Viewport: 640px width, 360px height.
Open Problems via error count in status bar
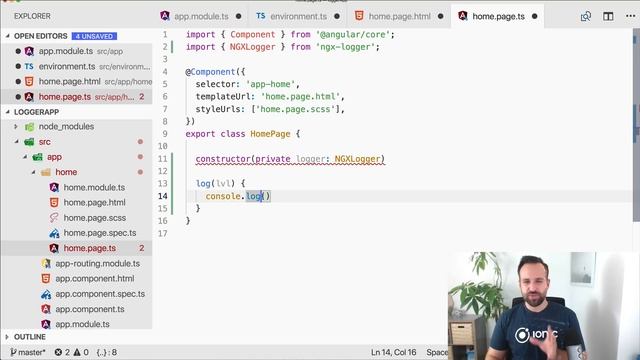point(62,352)
